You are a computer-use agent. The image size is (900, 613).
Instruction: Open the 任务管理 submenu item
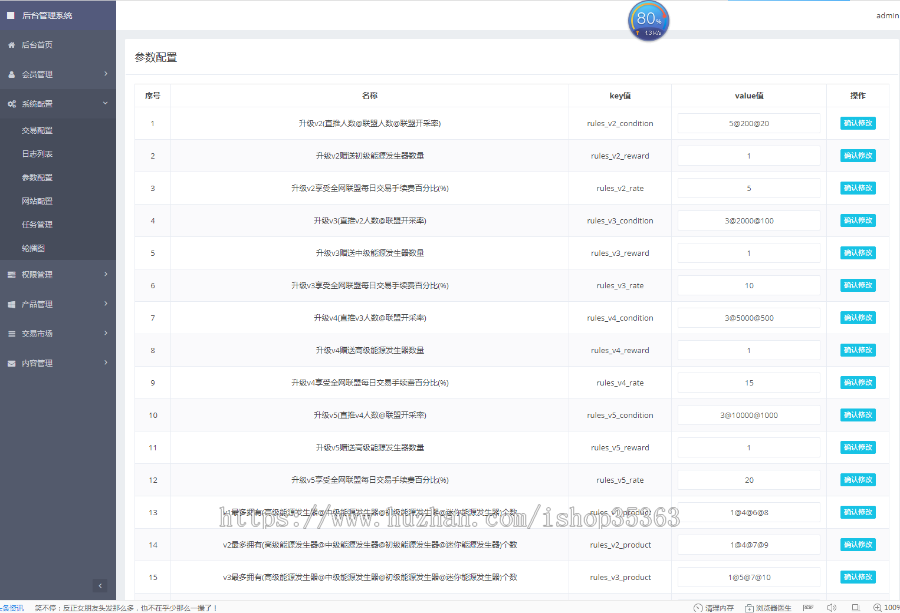coord(37,225)
